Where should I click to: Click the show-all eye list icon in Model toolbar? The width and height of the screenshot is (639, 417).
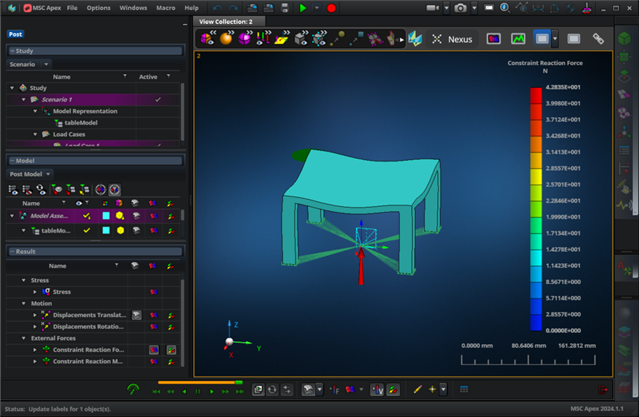(13, 190)
